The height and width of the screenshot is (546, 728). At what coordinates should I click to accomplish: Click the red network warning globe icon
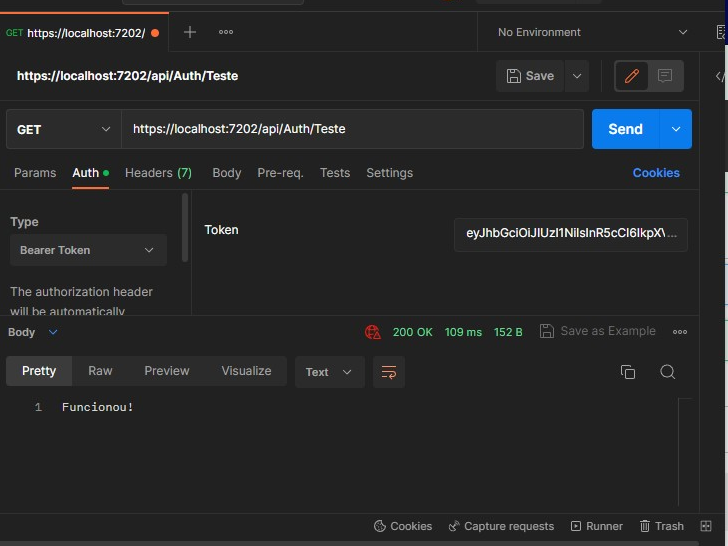372,332
